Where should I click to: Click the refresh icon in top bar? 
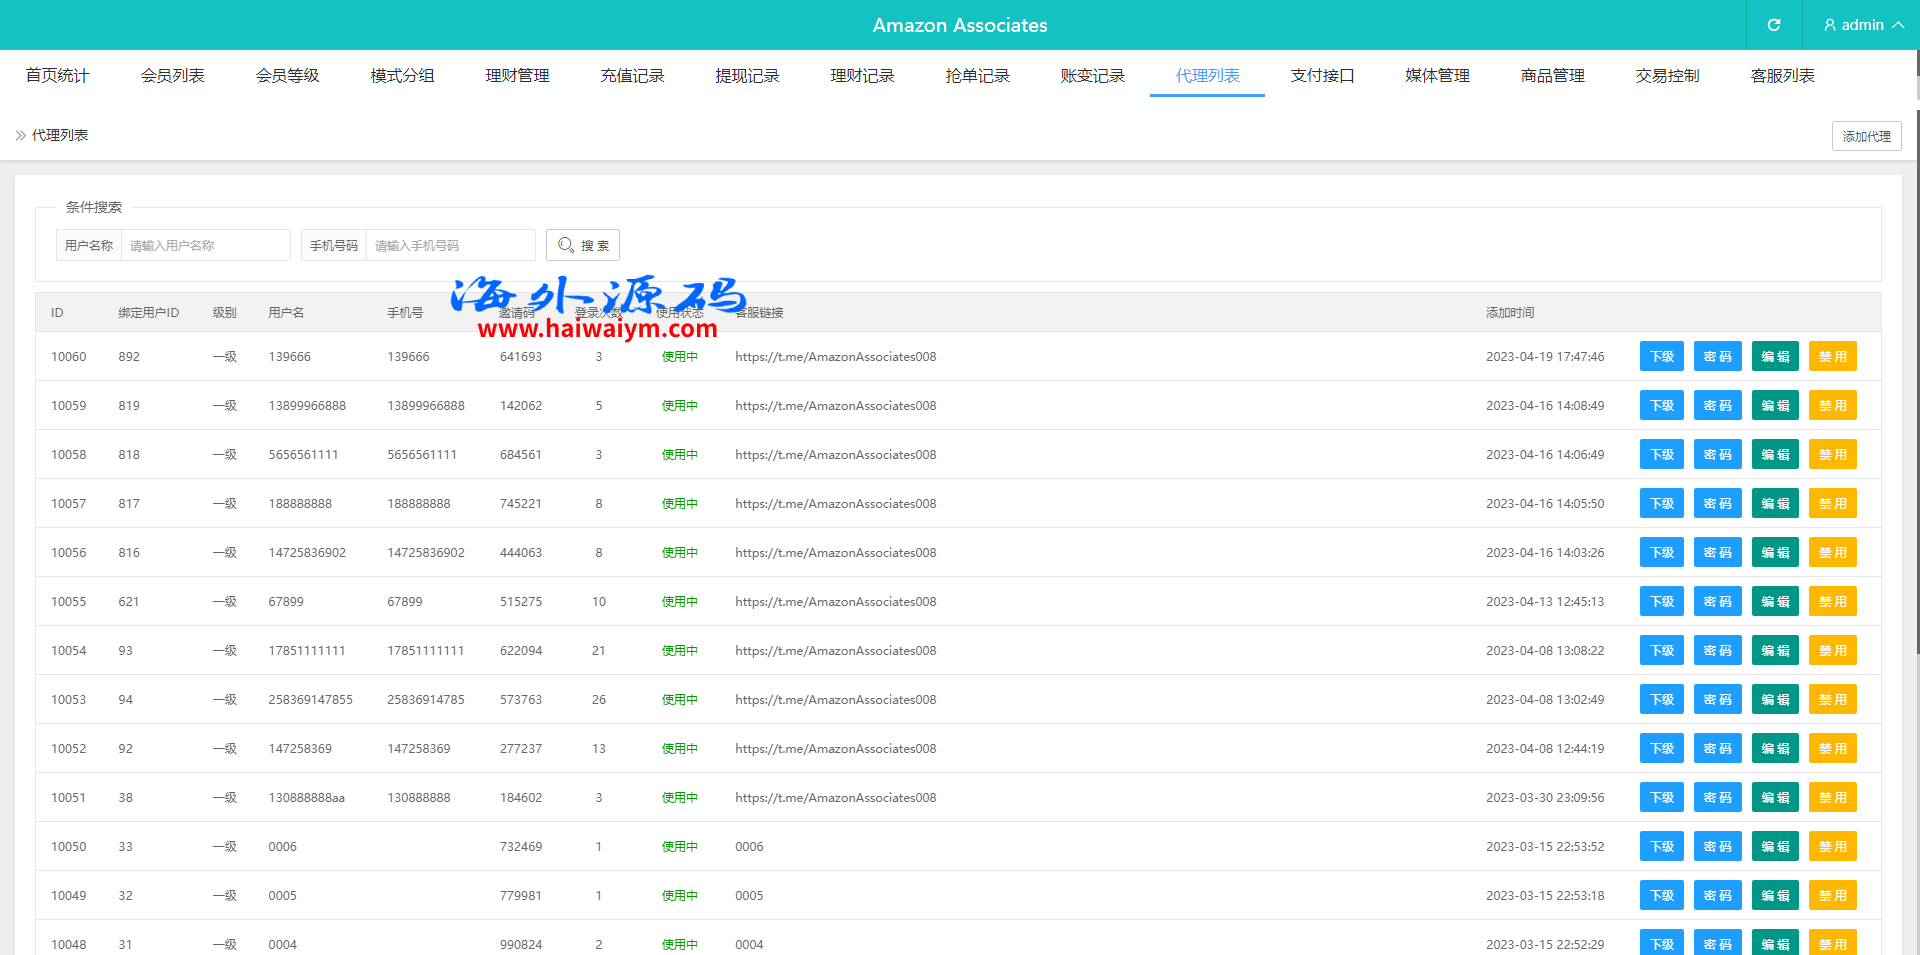pos(1773,25)
